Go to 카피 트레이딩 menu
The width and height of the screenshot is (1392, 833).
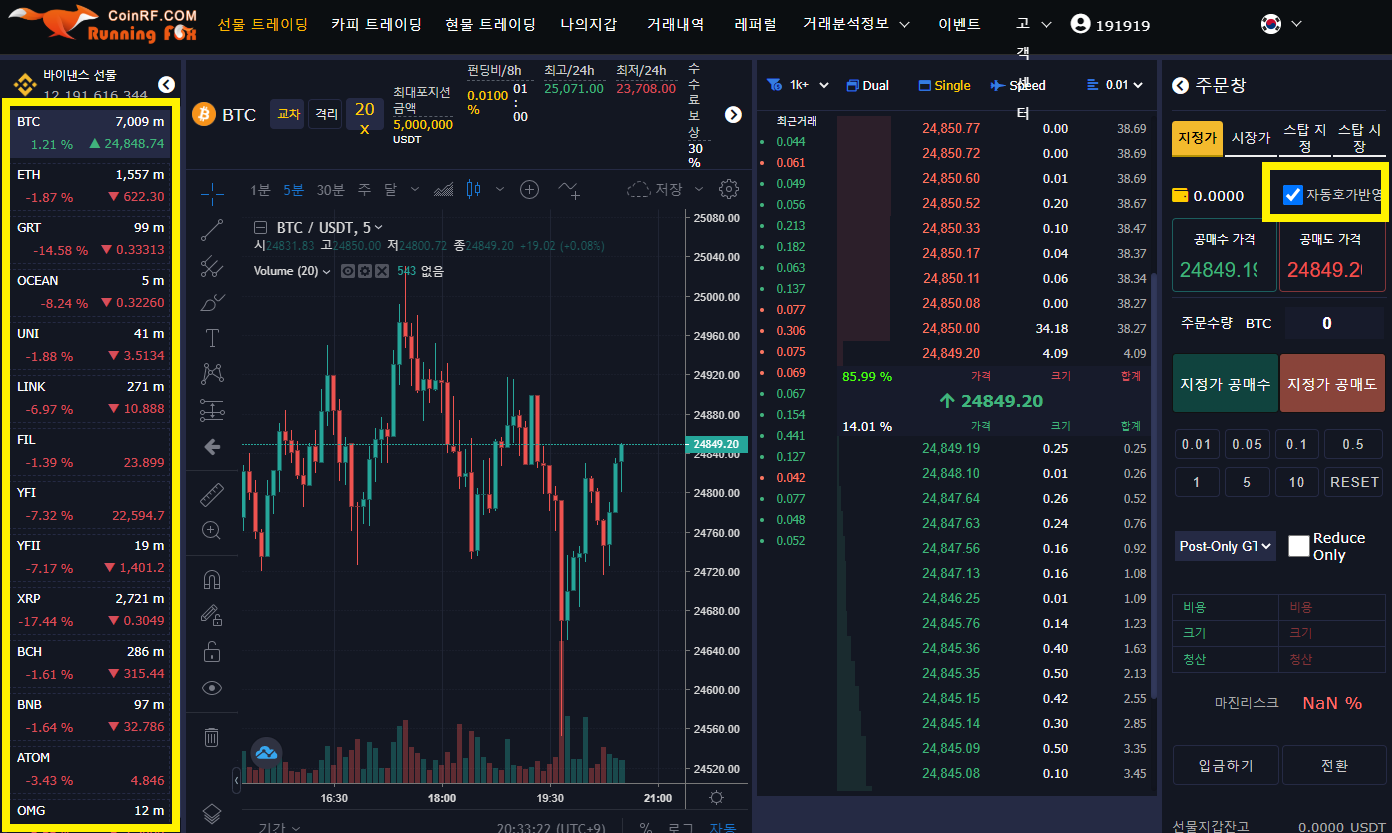[x=376, y=24]
